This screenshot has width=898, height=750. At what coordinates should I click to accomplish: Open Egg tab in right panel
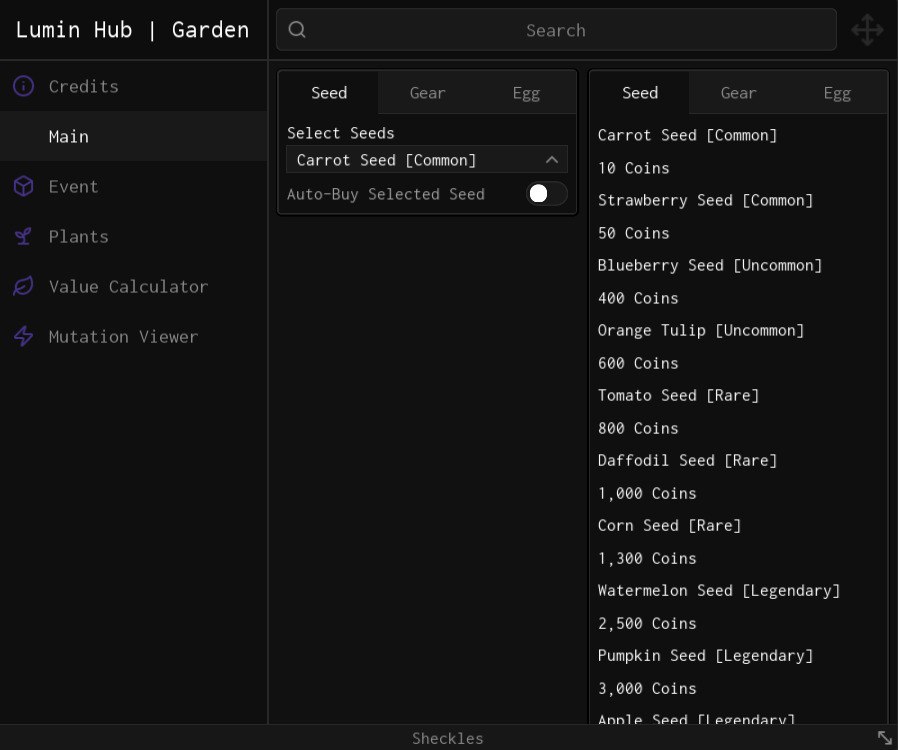pos(837,93)
